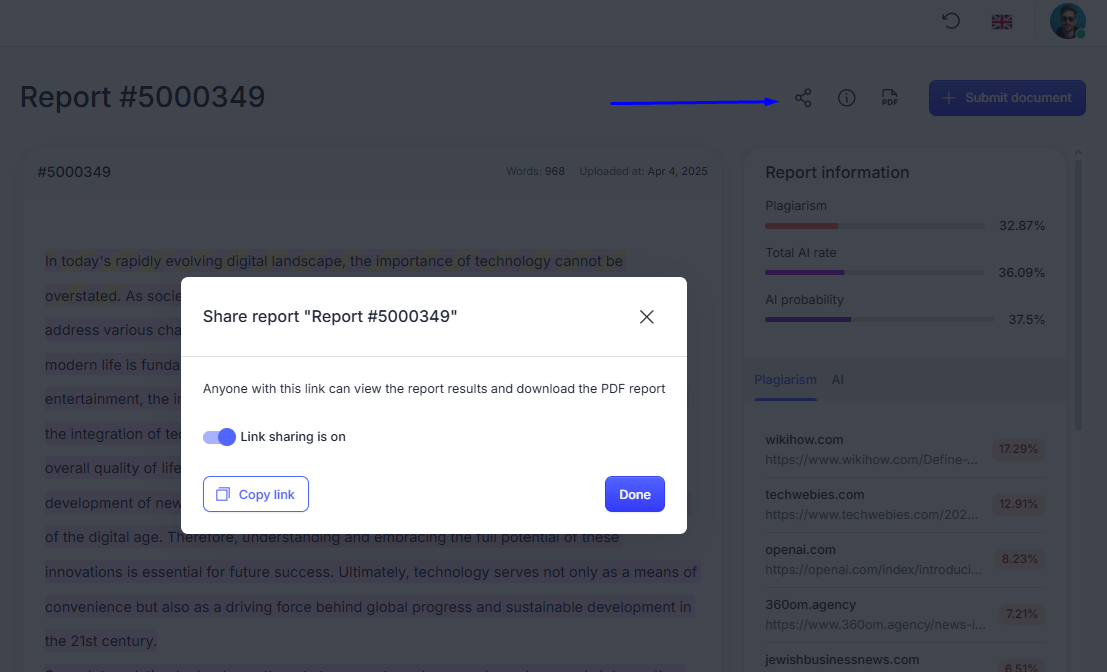Click the Done button

(x=635, y=493)
